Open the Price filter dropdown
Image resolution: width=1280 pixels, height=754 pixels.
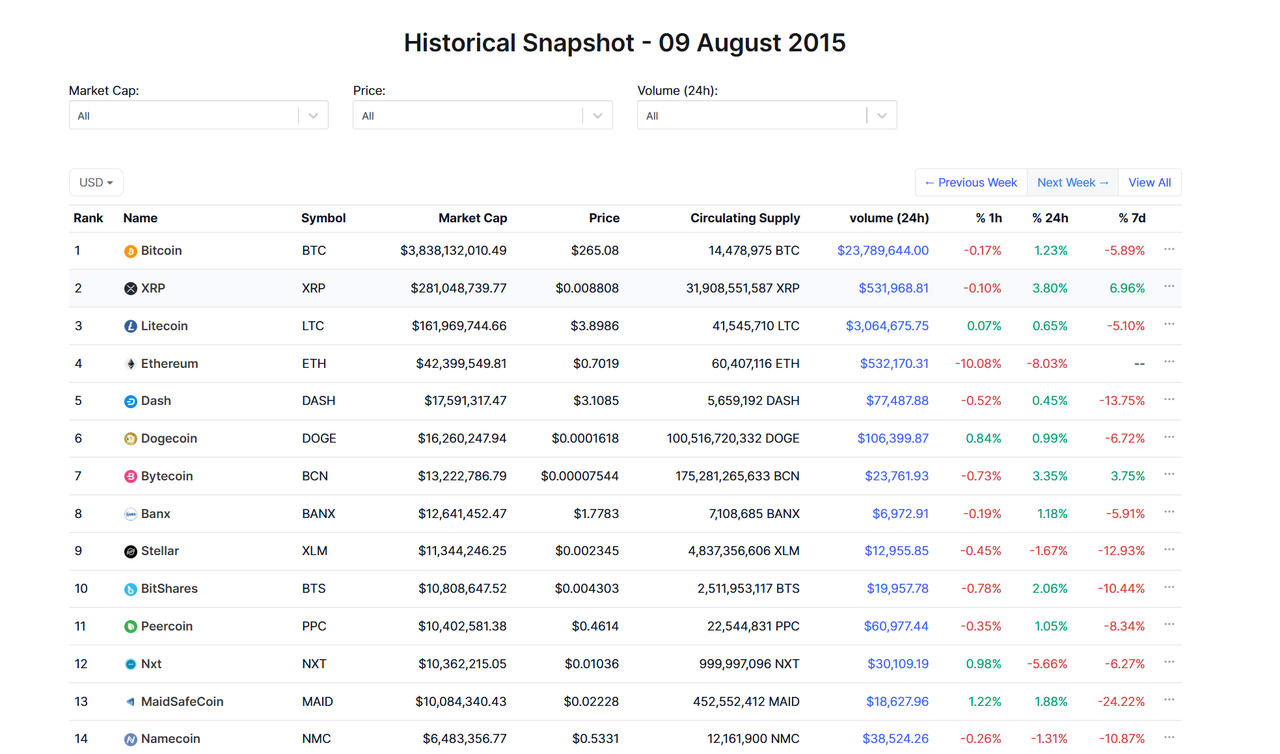[482, 116]
